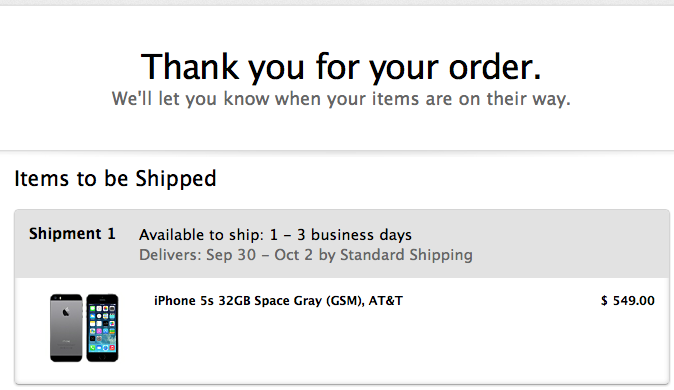The image size is (674, 390).
Task: Click the dollar sign before the price
Action: click(604, 301)
